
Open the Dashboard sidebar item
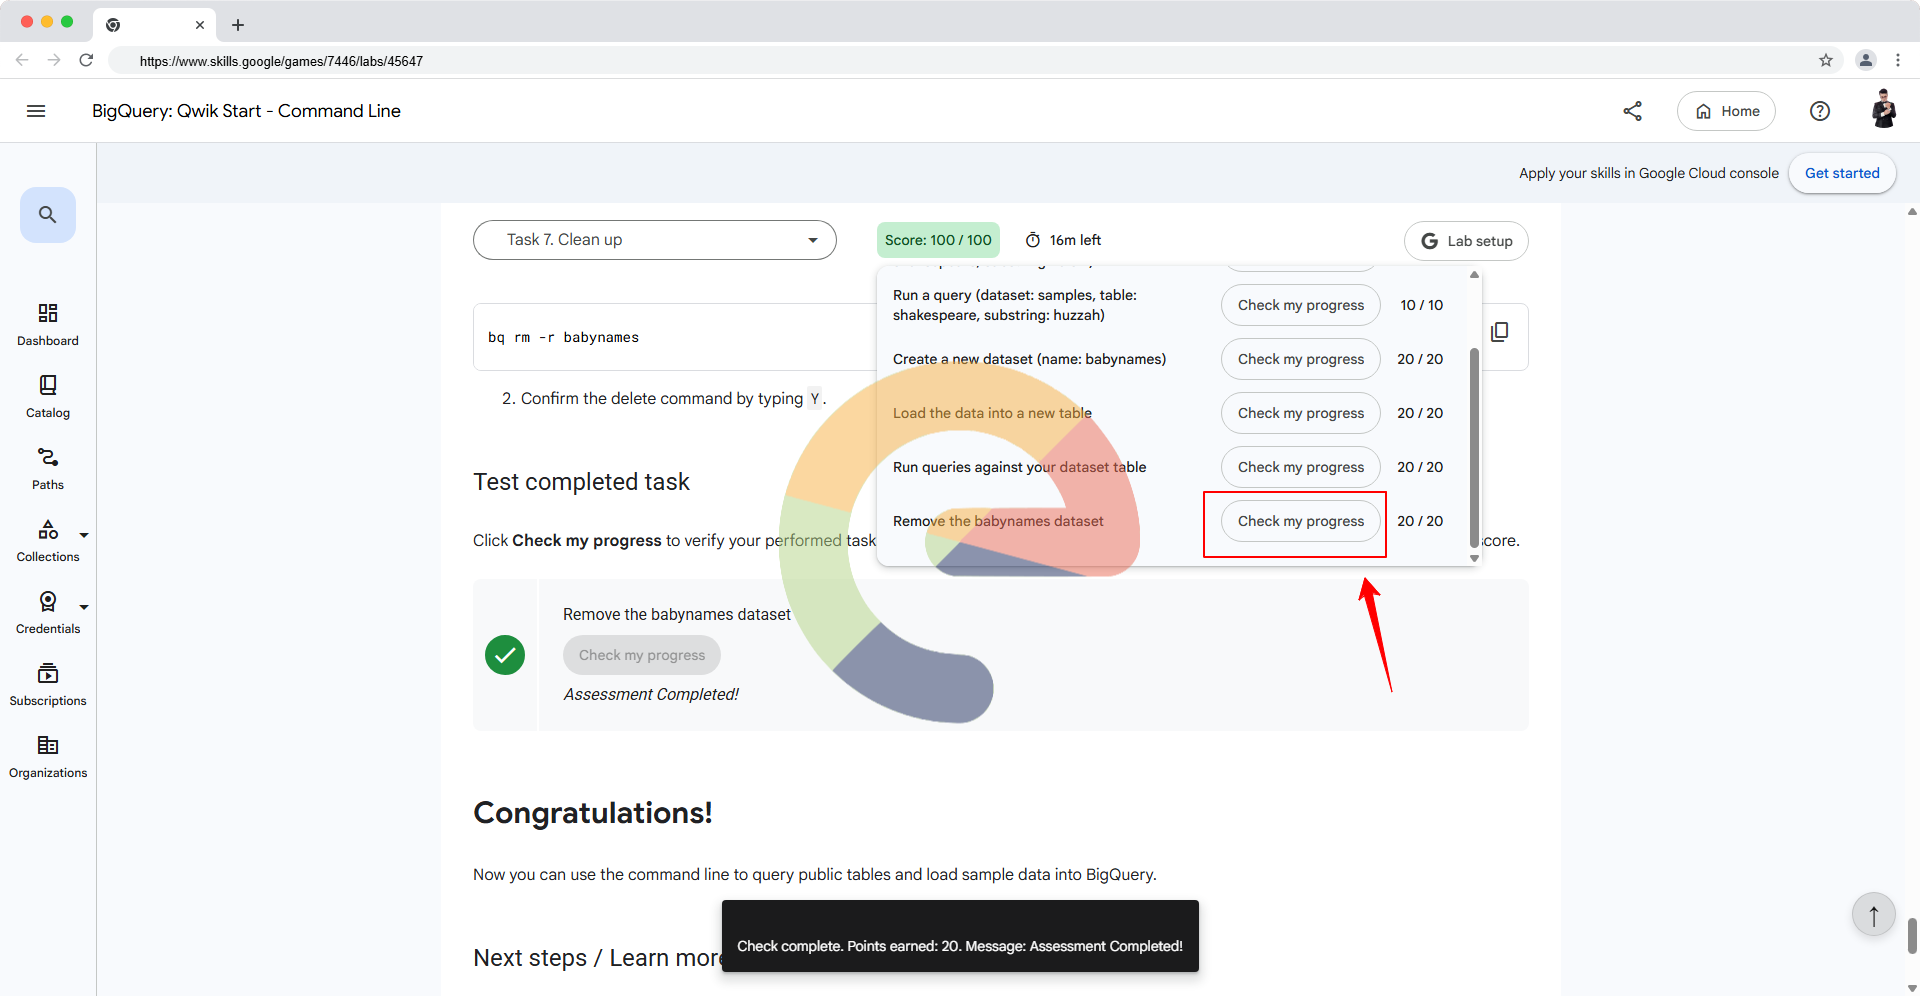pyautogui.click(x=48, y=325)
